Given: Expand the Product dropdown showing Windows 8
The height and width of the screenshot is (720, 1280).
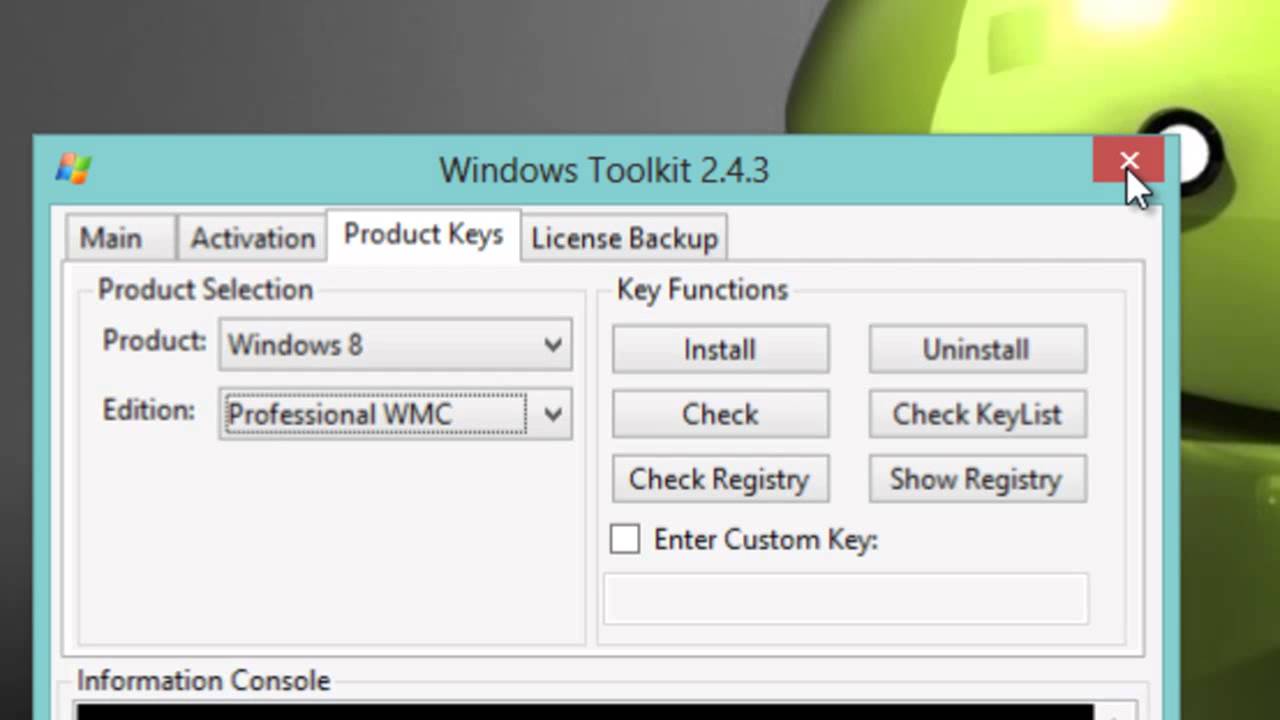Looking at the screenshot, I should (x=395, y=345).
